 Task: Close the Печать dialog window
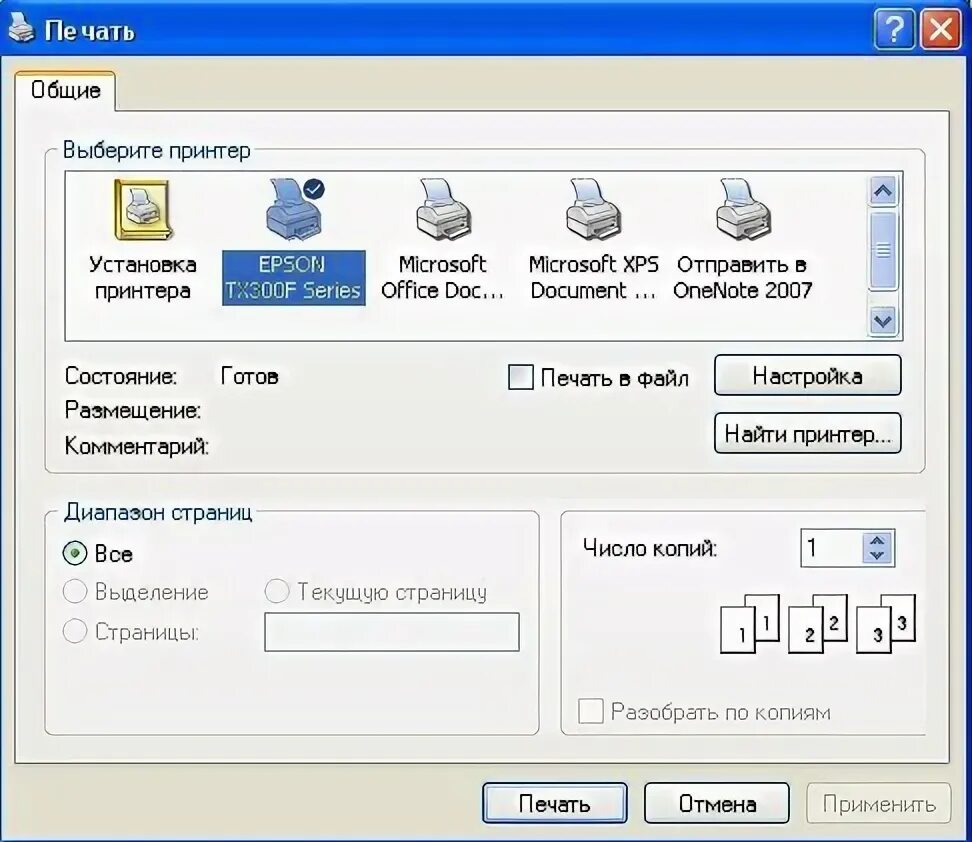(x=940, y=29)
